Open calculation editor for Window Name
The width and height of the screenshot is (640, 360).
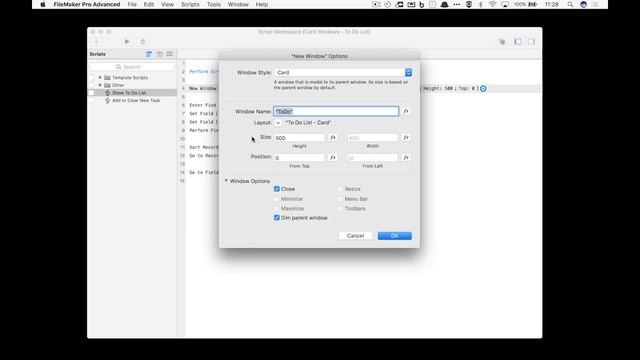pyautogui.click(x=406, y=111)
